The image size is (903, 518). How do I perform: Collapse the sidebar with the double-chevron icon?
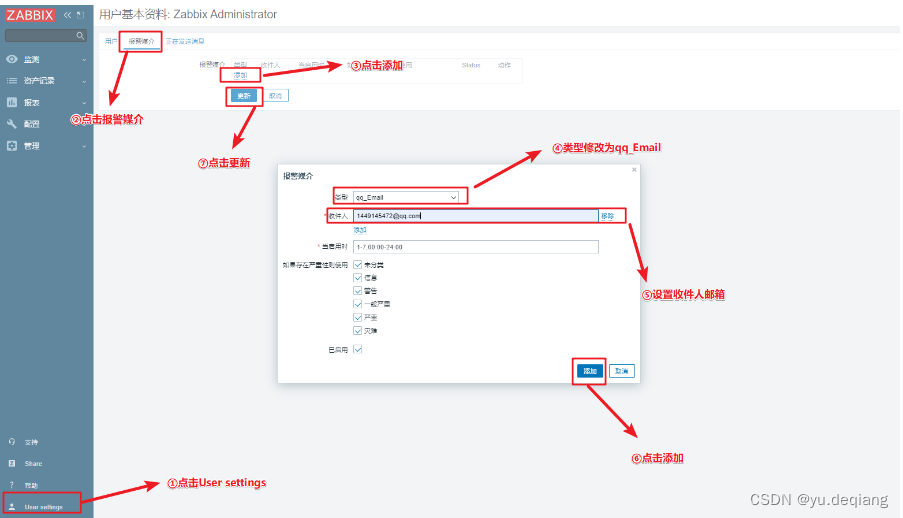click(67, 15)
